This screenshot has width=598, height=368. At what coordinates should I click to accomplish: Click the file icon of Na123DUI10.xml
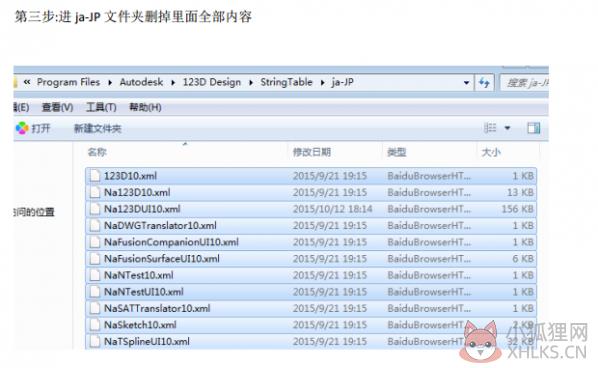[x=95, y=209]
